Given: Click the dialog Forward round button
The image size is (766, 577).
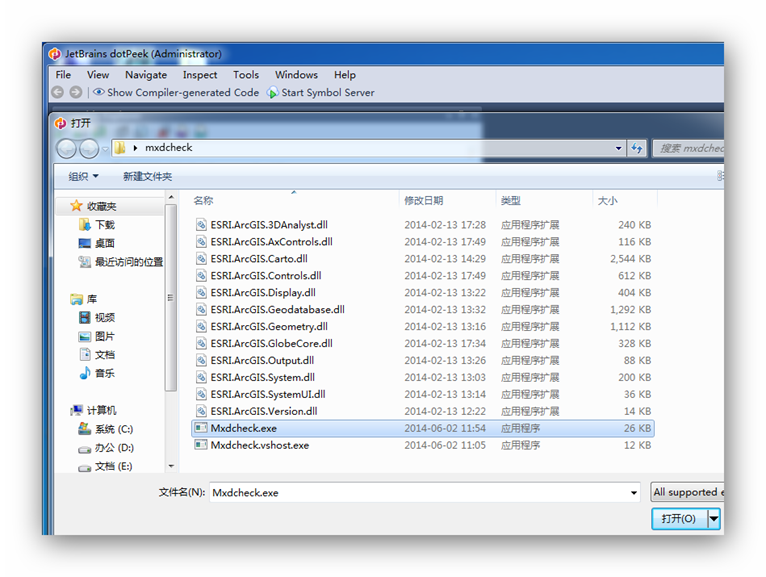Looking at the screenshot, I should coord(89,149).
